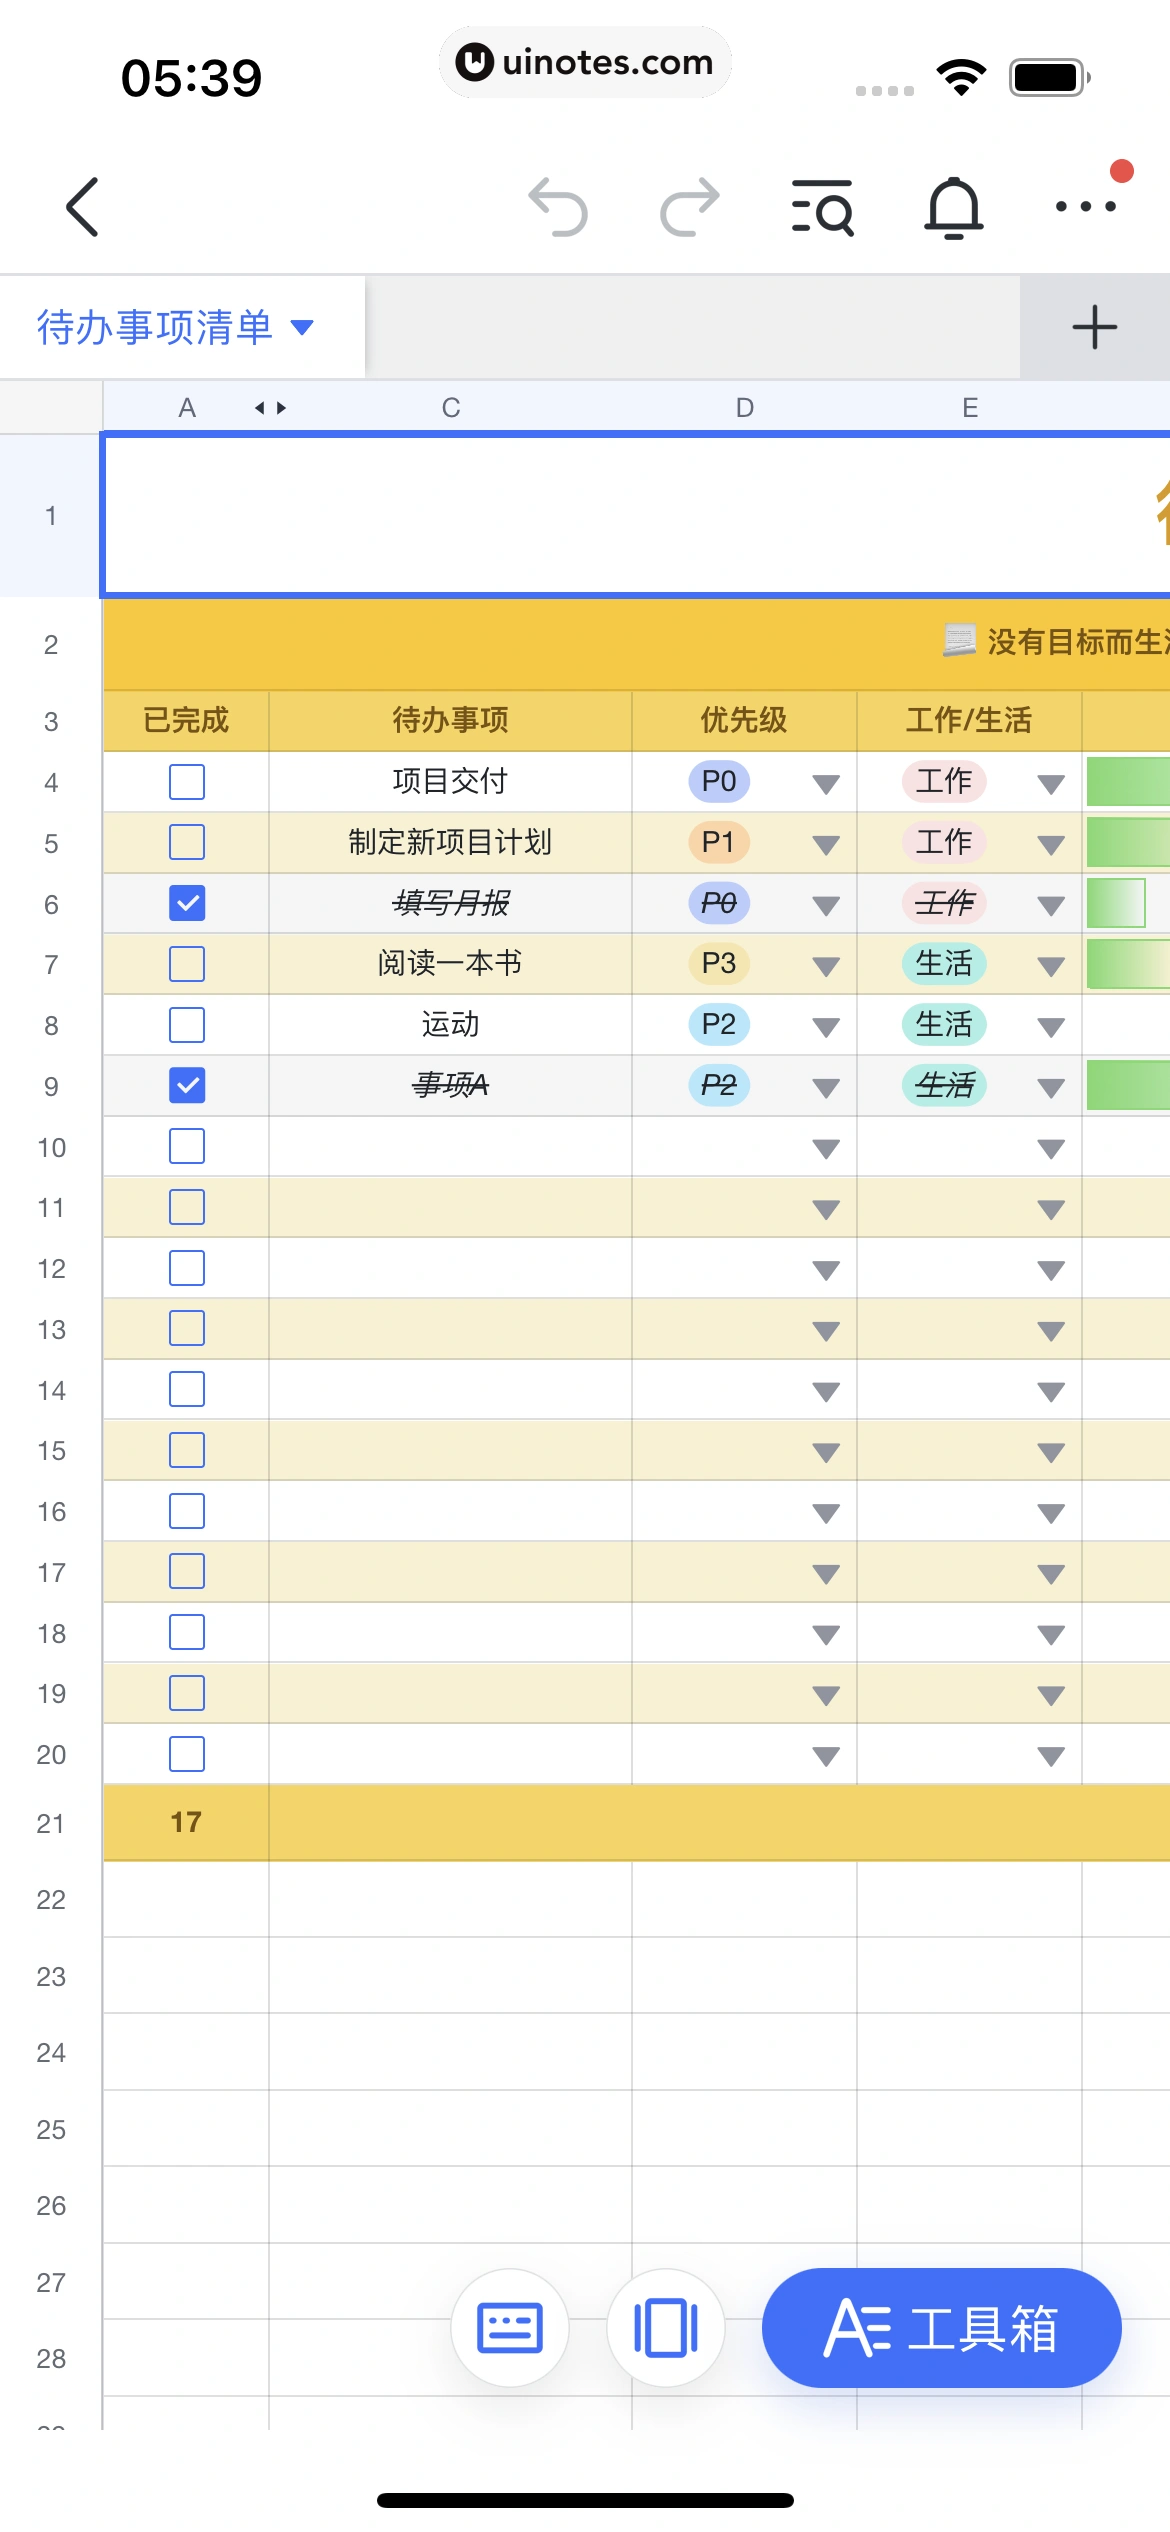The image size is (1170, 2532).
Task: Check the 阅读一本书 checkbox
Action: click(187, 964)
